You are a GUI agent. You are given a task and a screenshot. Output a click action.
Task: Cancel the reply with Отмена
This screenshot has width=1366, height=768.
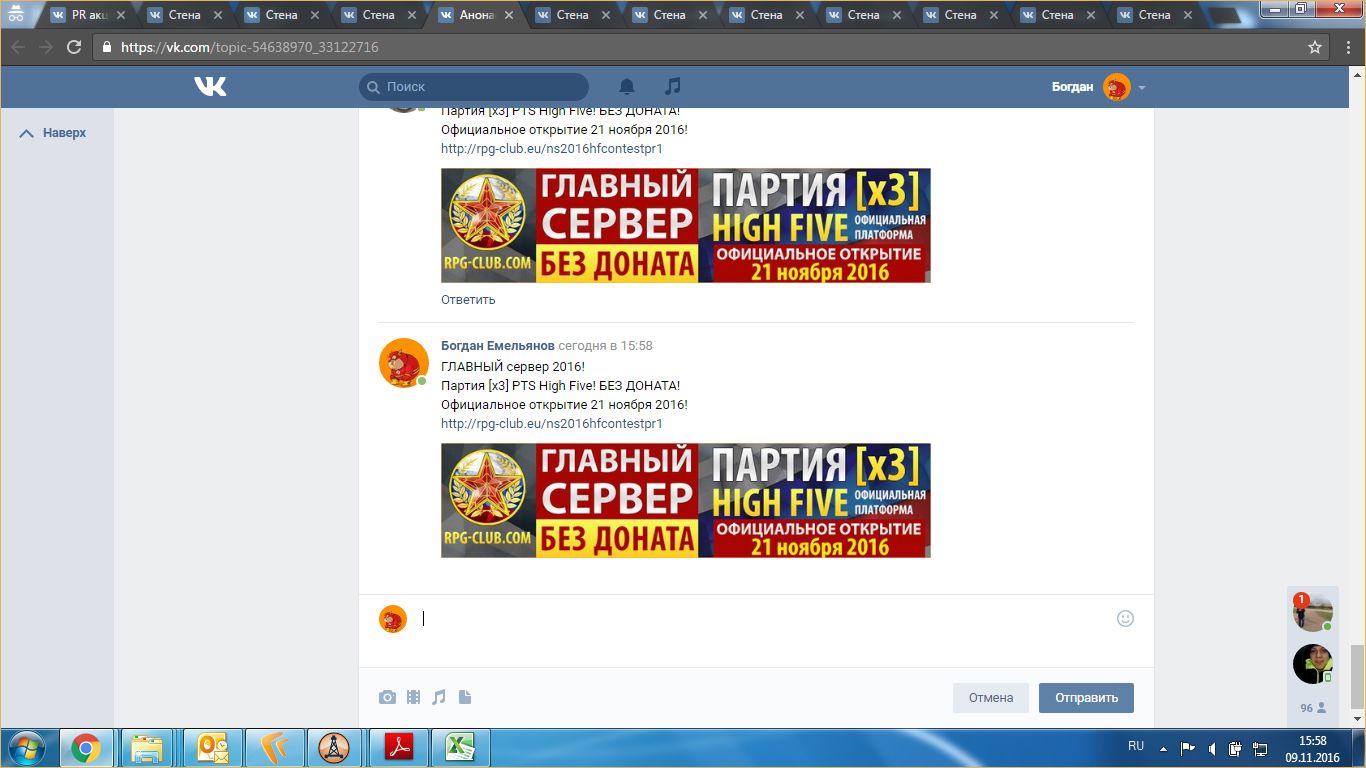(x=991, y=698)
